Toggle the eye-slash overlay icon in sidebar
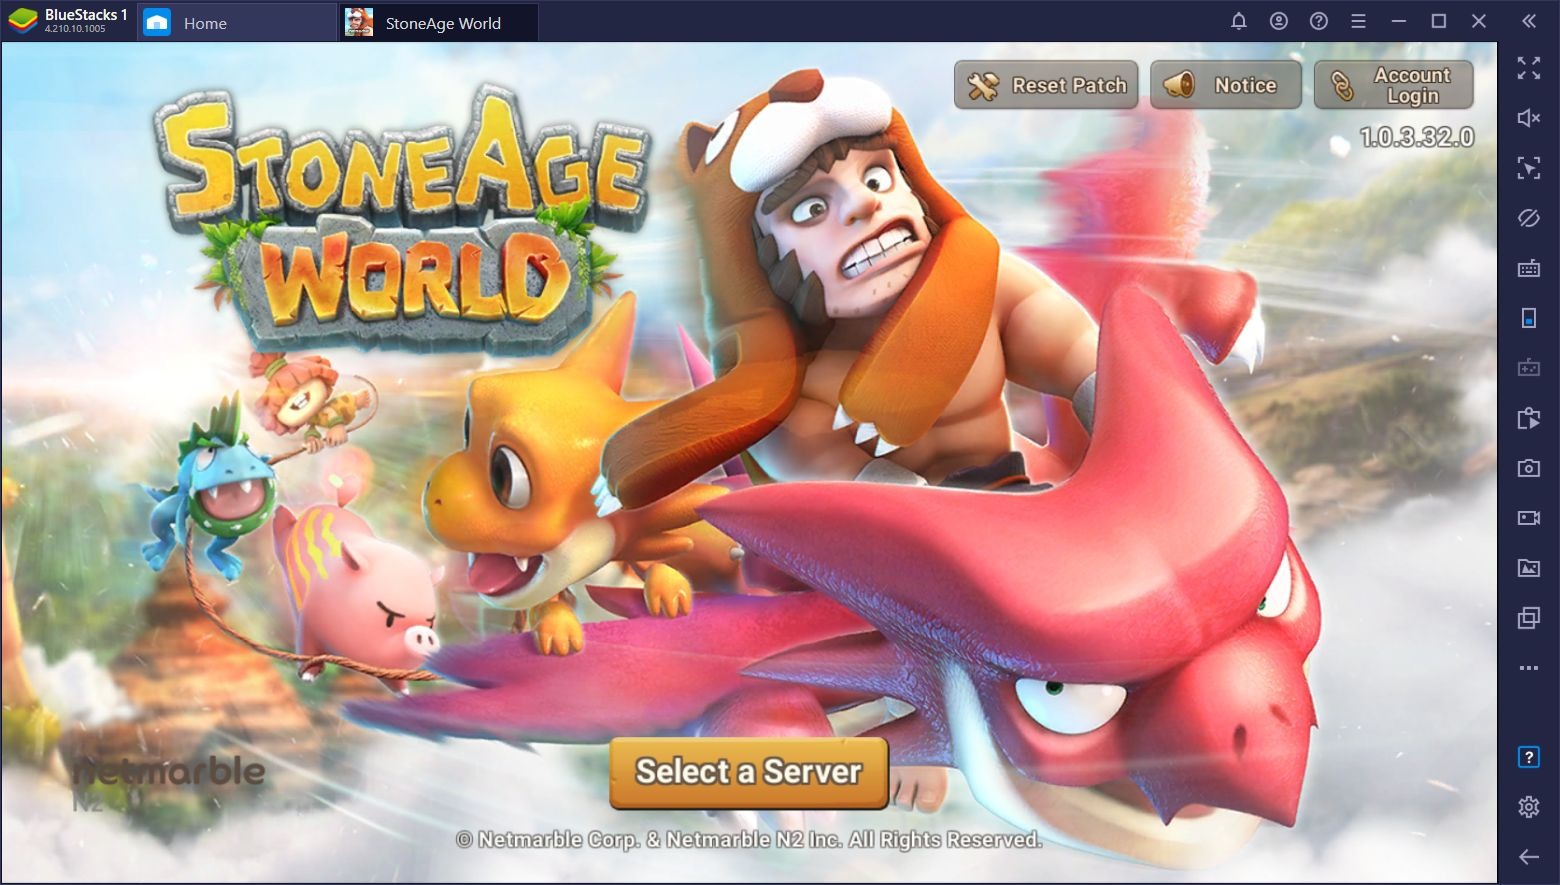Screen dimensions: 1560x885 1528,218
